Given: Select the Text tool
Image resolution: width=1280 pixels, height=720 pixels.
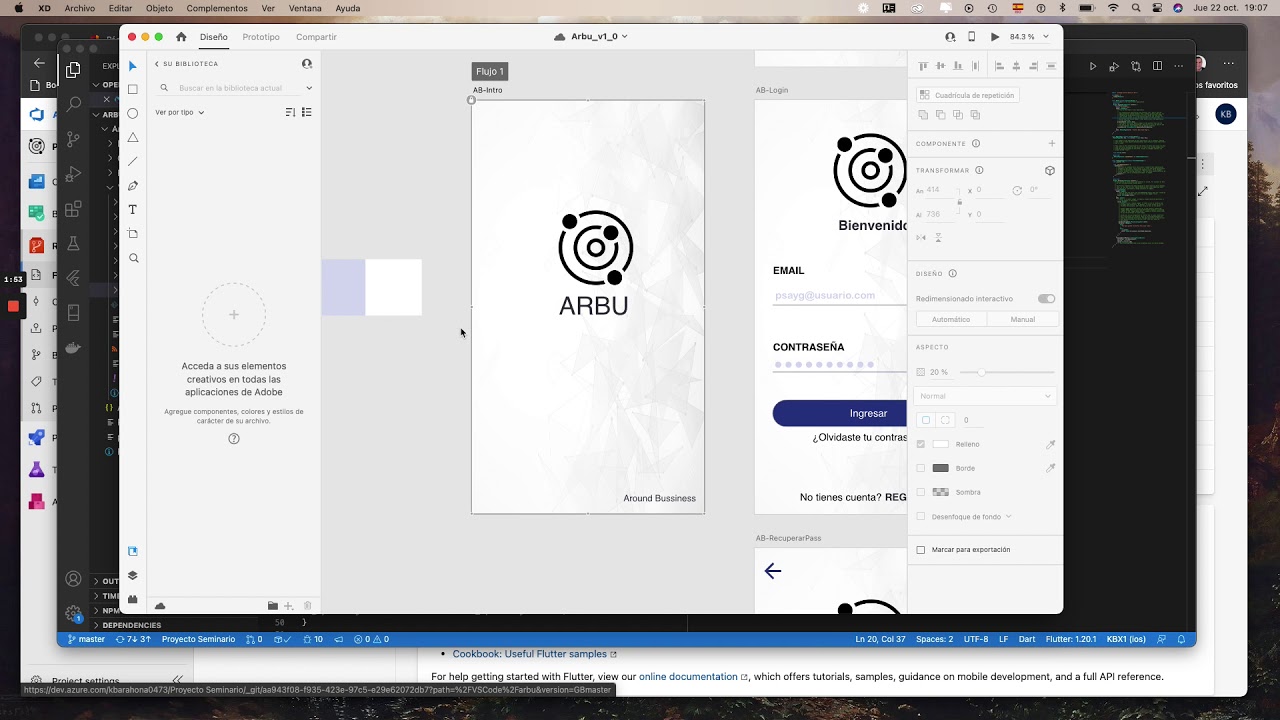Looking at the screenshot, I should (x=133, y=210).
